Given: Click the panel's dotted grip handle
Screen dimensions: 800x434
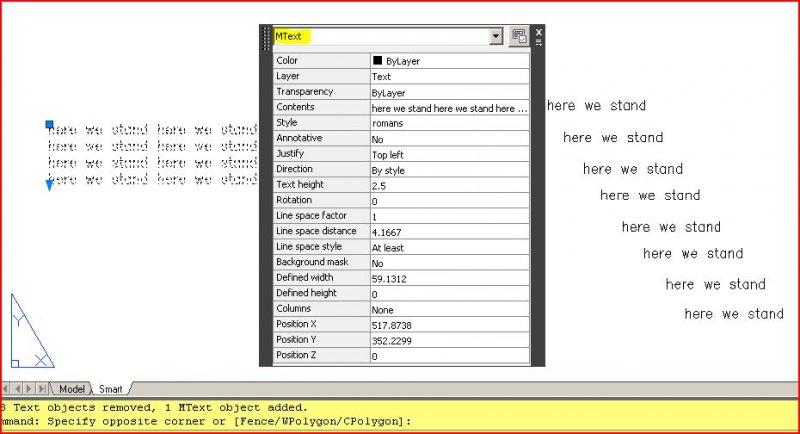Looking at the screenshot, I should pyautogui.click(x=265, y=38).
